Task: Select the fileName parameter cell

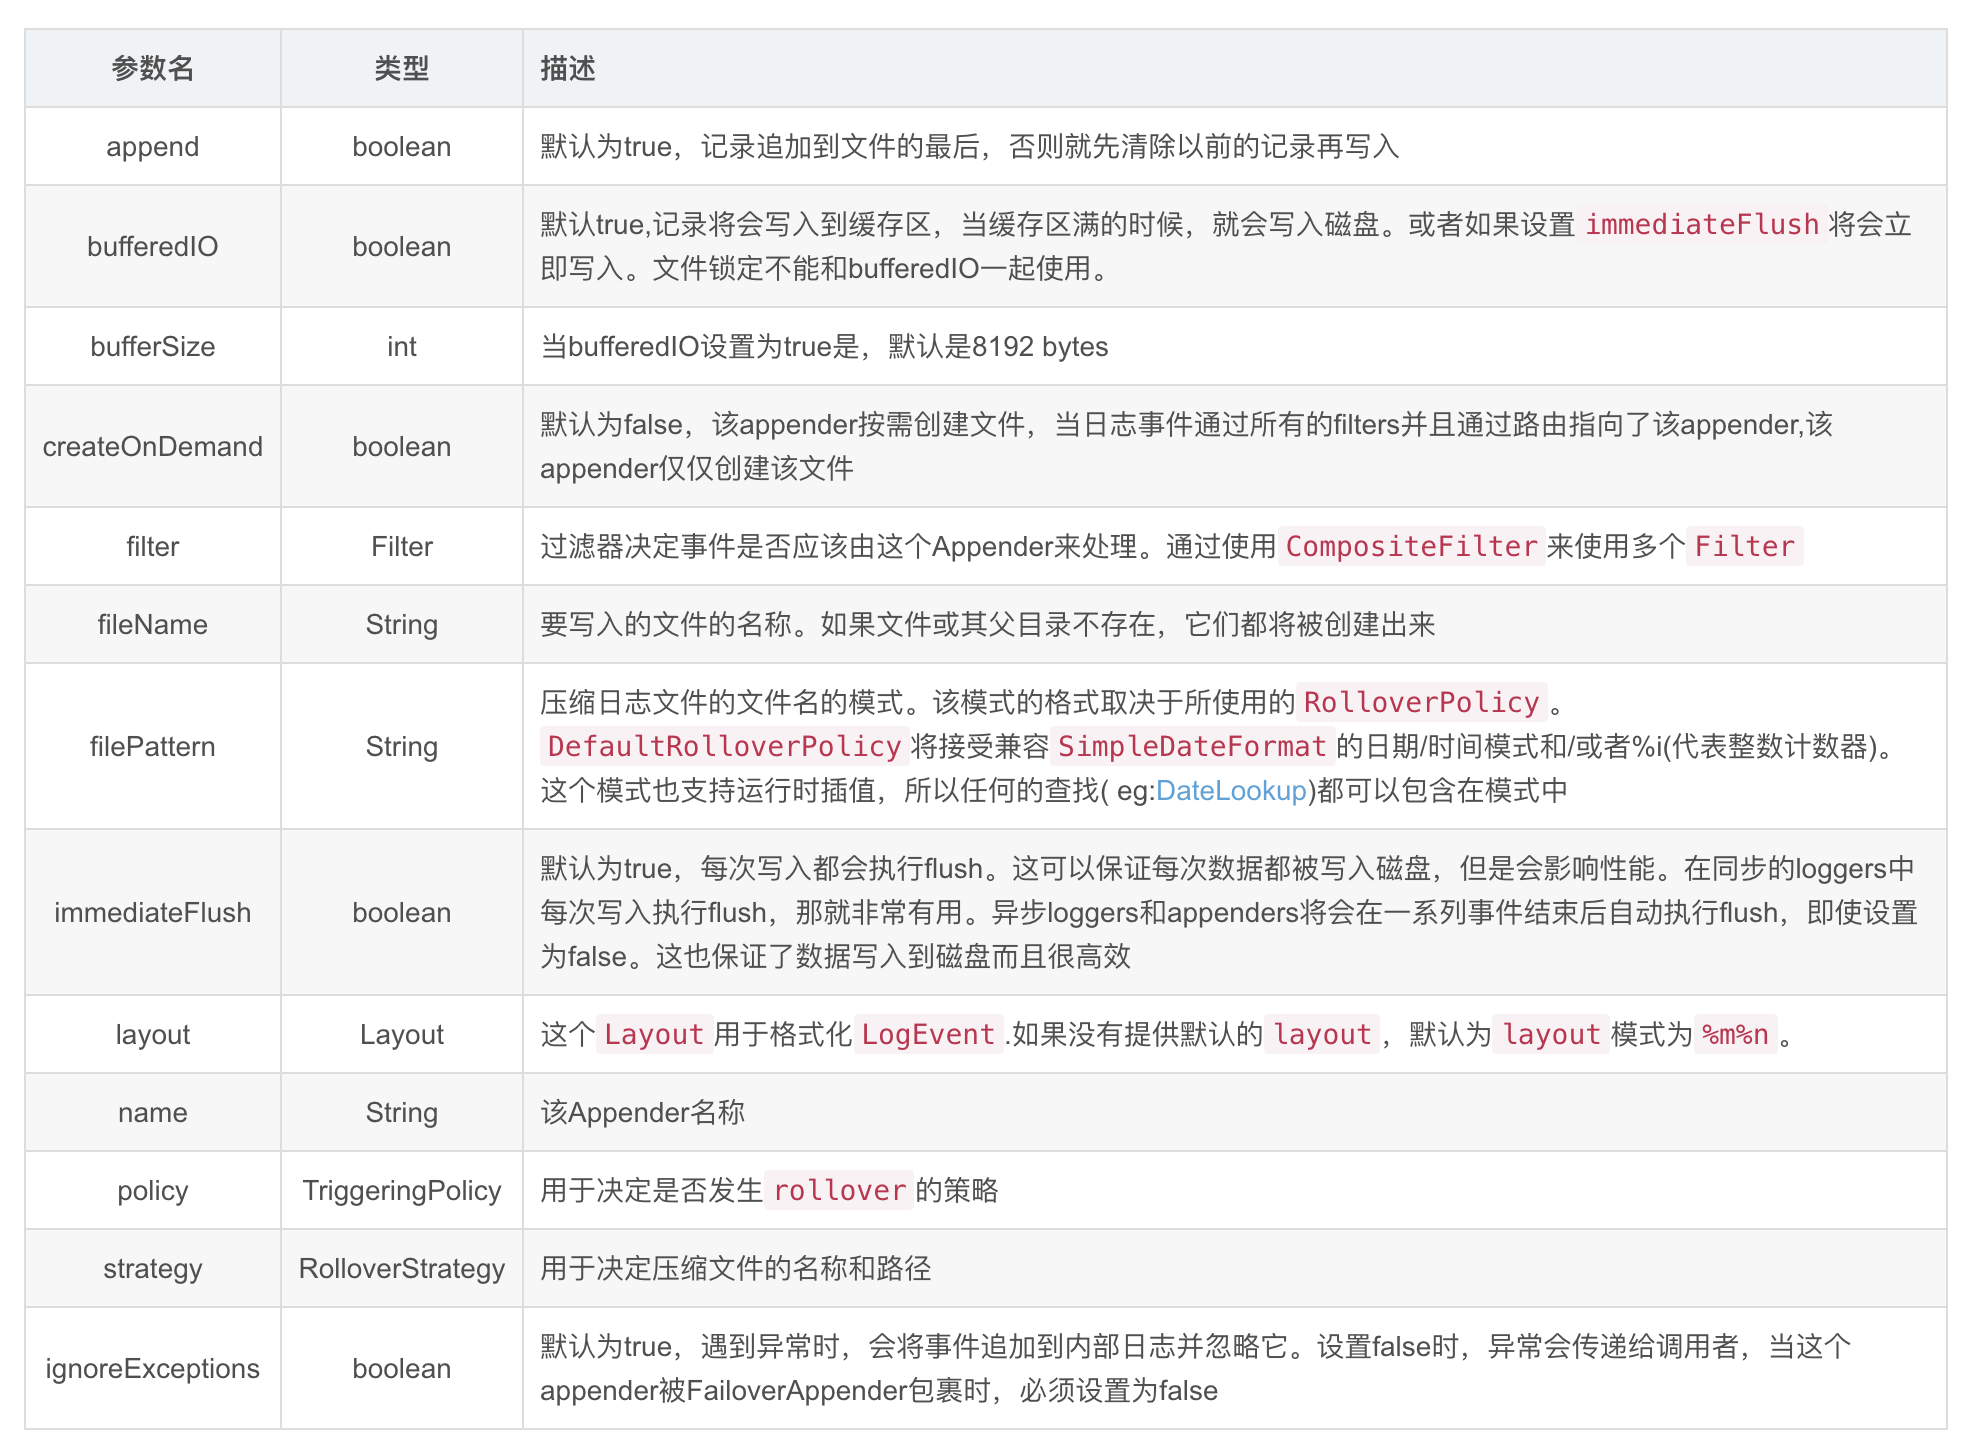Action: 152,624
